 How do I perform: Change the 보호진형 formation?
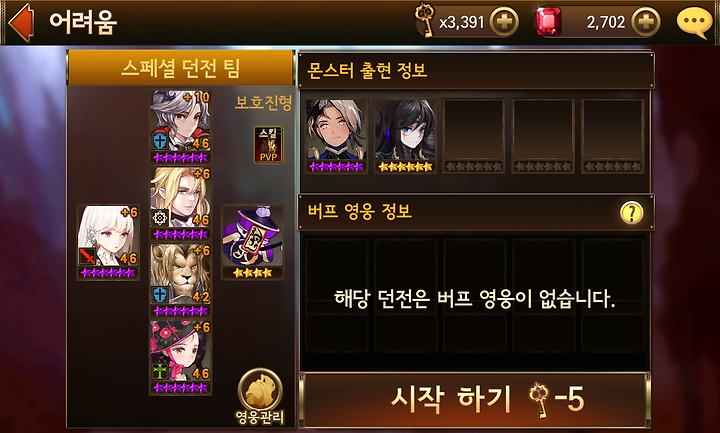(264, 102)
